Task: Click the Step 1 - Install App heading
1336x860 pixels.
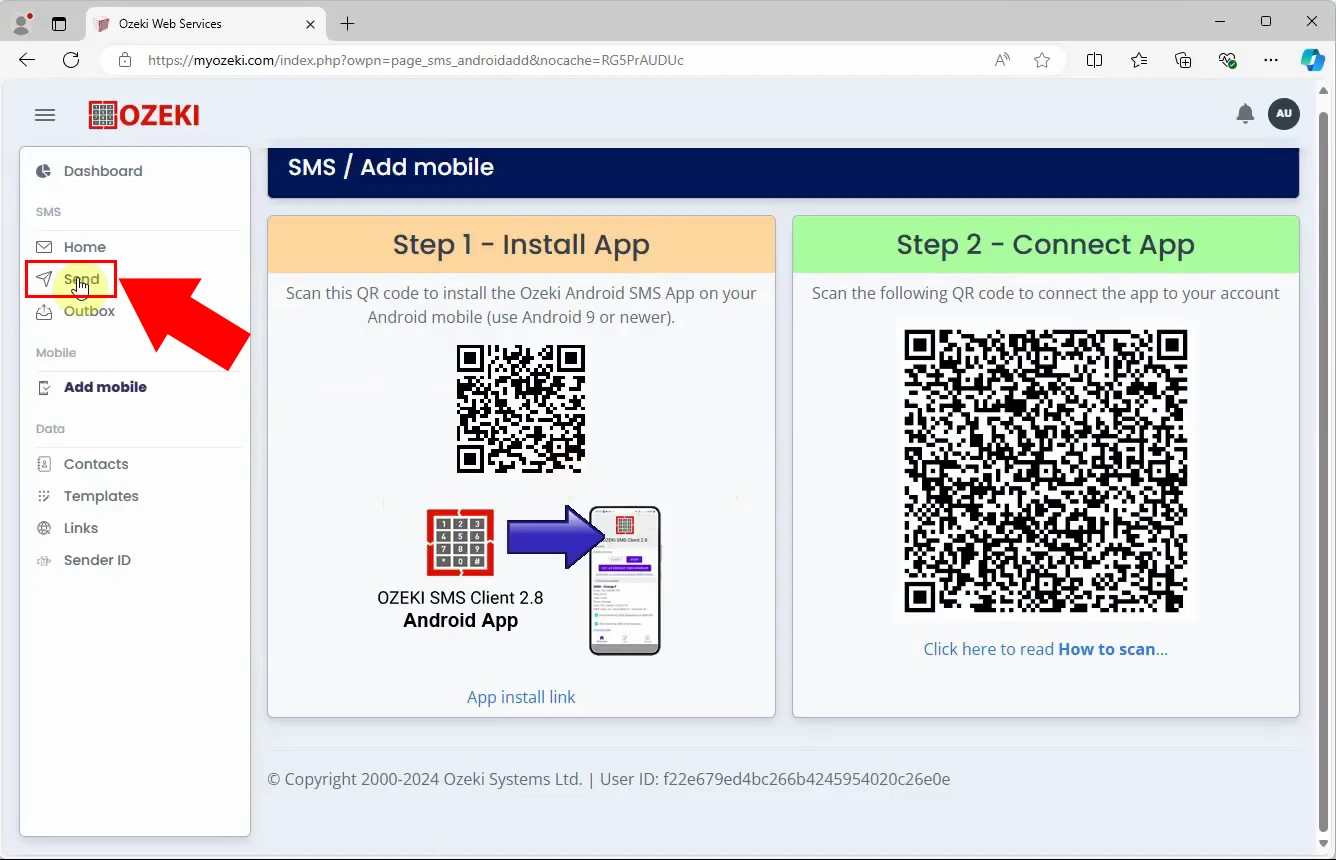Action: pyautogui.click(x=521, y=245)
